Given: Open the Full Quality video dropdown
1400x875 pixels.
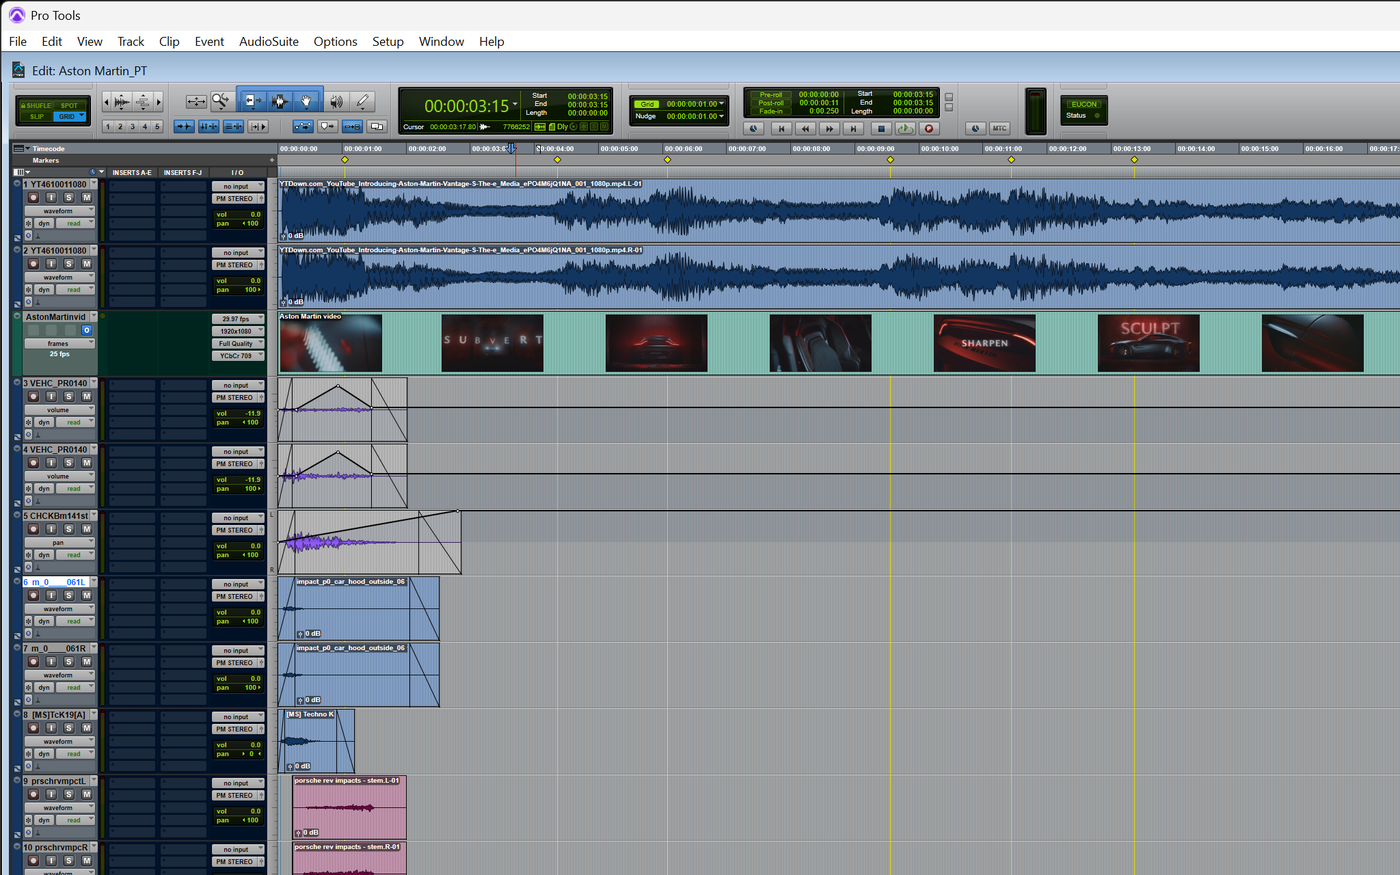Looking at the screenshot, I should 237,343.
